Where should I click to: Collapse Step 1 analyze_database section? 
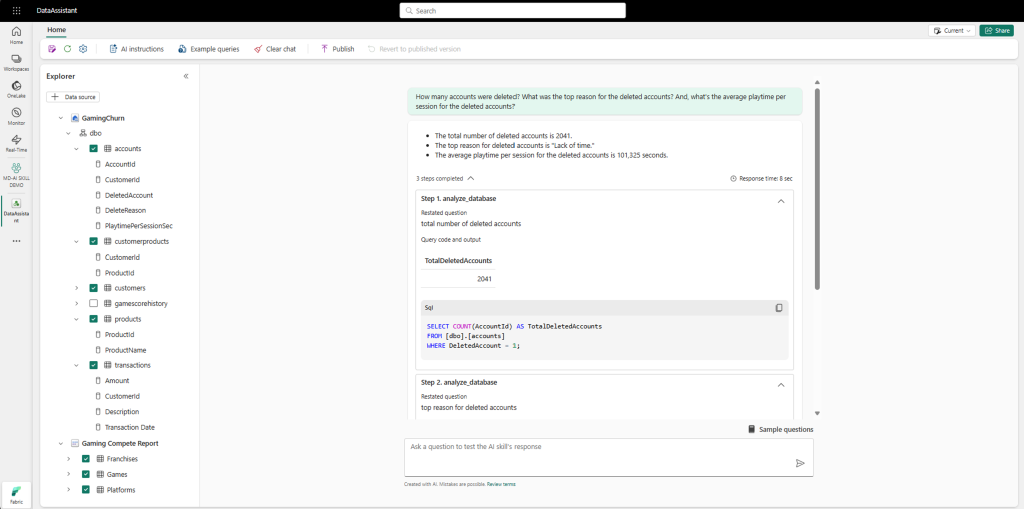click(x=780, y=201)
